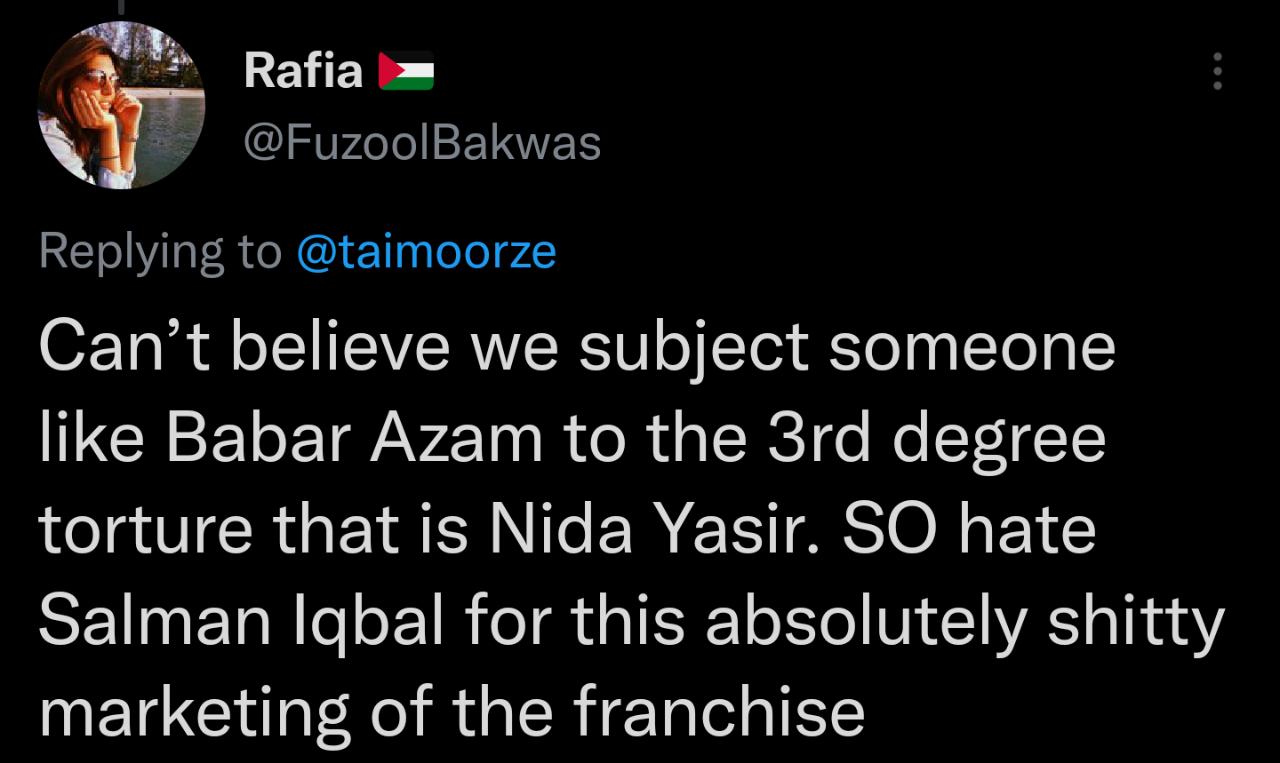The width and height of the screenshot is (1280, 763).
Task: Click the words 'SO hate' in tweet
Action: 969,529
